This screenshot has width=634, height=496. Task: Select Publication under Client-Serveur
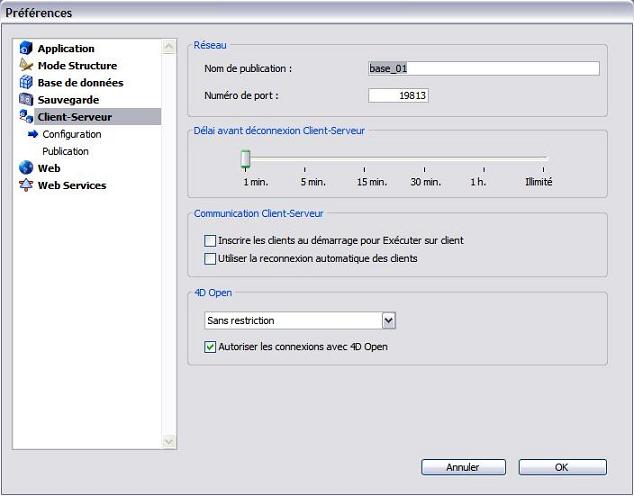(x=65, y=151)
